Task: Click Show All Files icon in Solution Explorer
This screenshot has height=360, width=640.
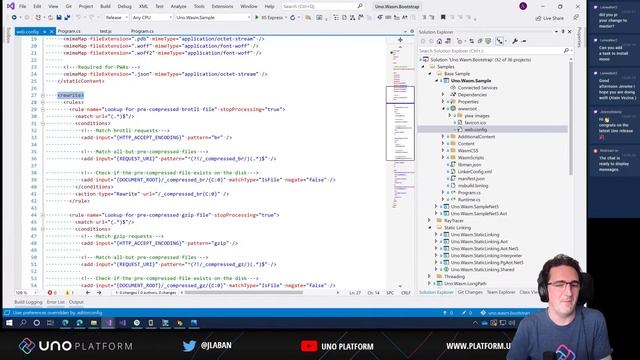Action: [x=488, y=41]
